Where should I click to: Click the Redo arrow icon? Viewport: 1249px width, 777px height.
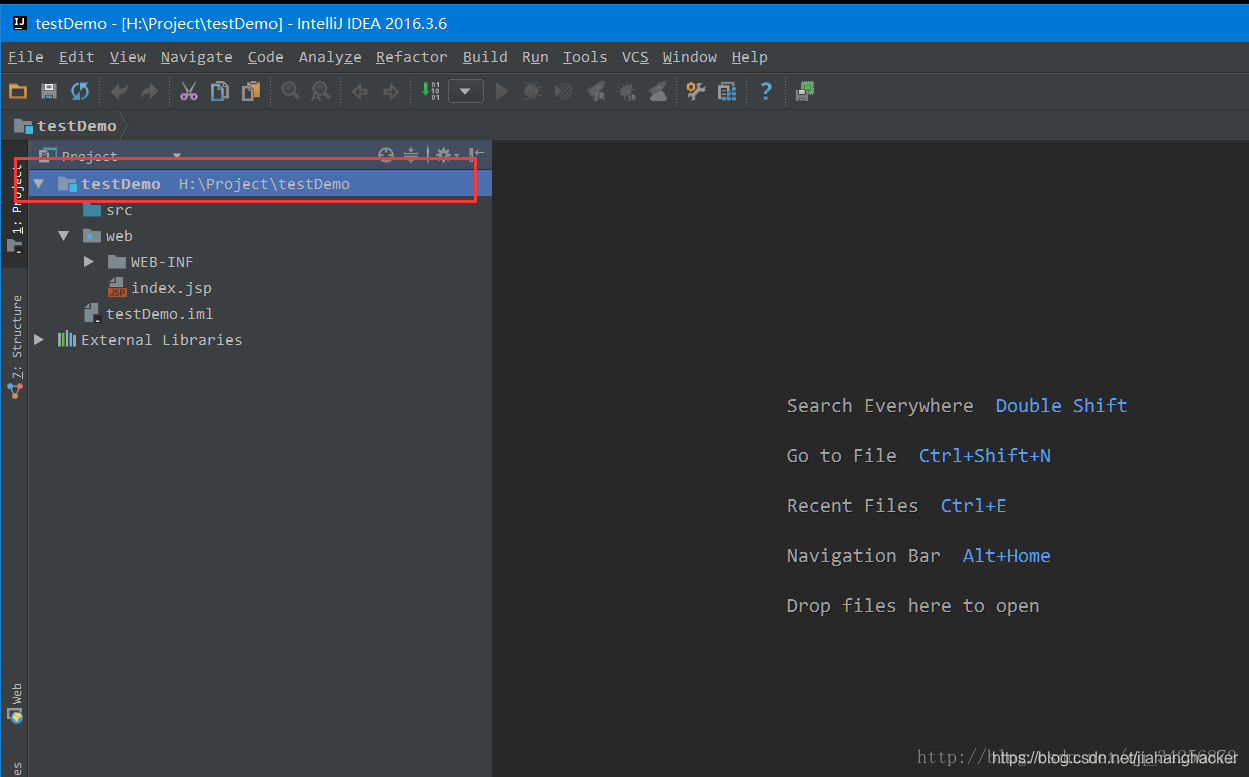coord(149,91)
